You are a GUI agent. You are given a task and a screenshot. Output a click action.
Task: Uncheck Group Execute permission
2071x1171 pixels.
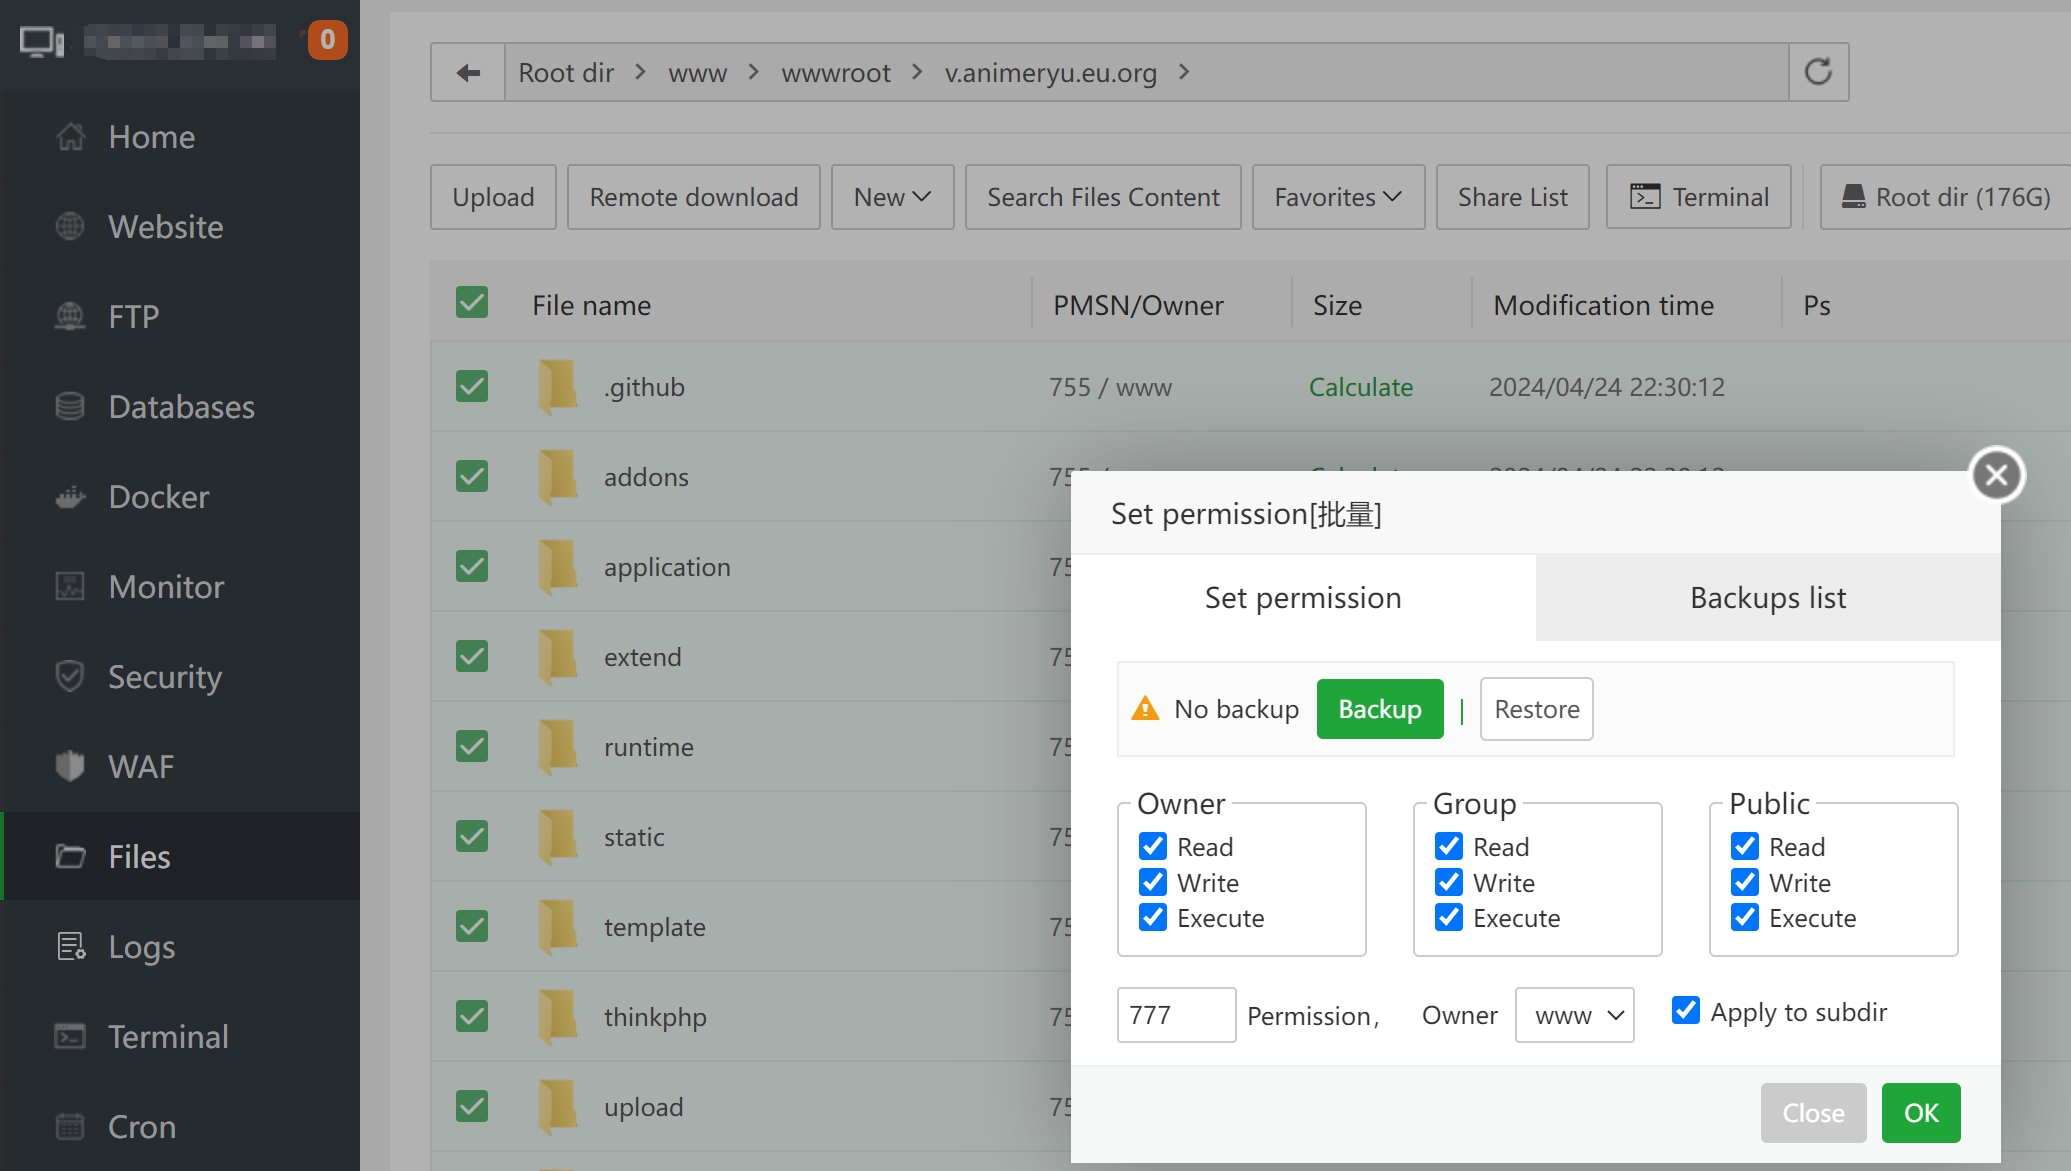1449,917
